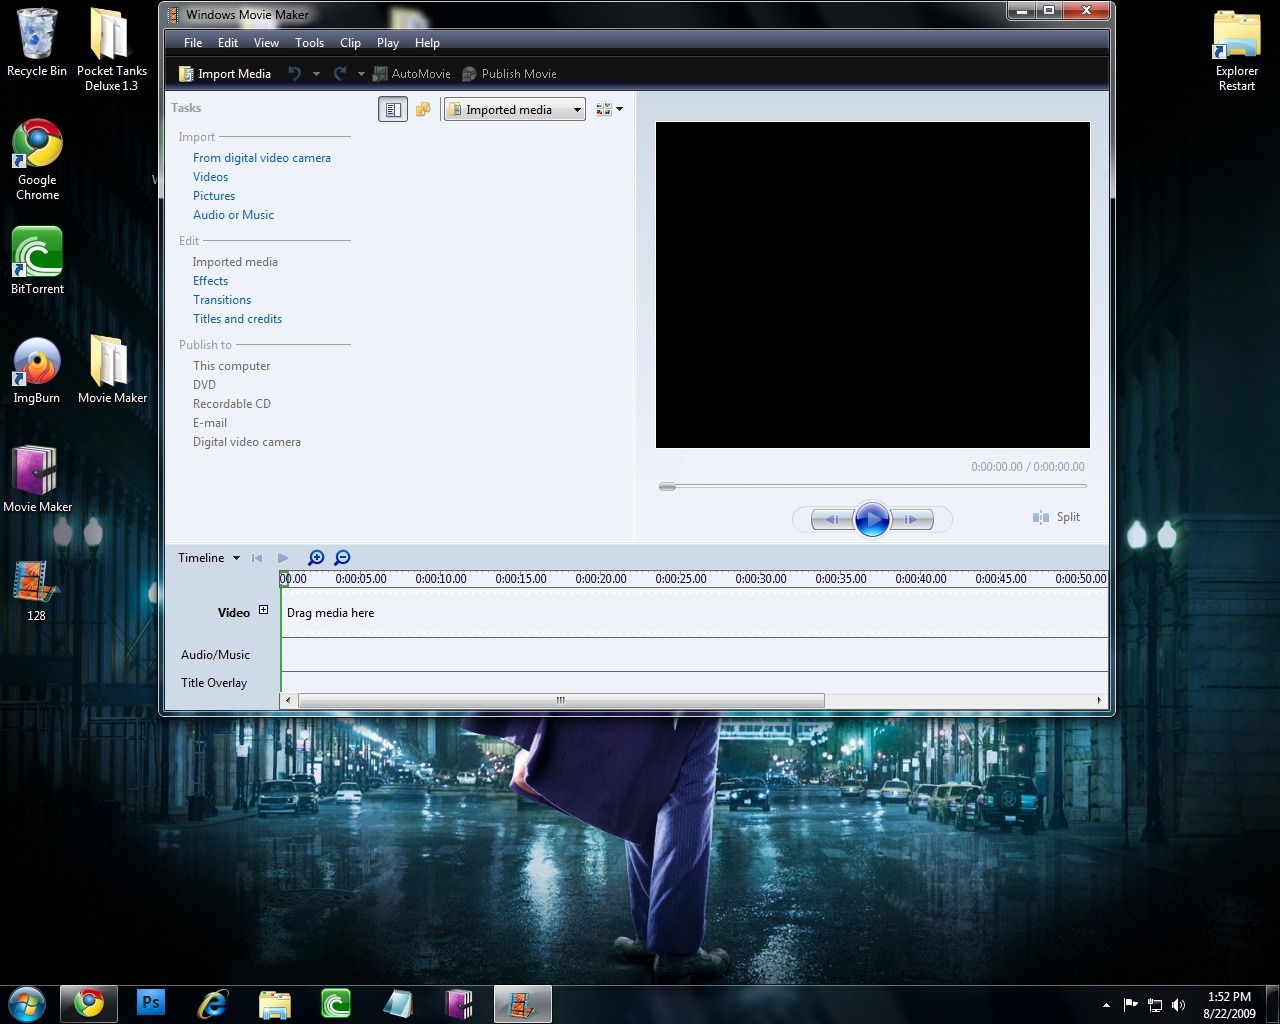Open the Imported media location dropdown

click(x=515, y=110)
